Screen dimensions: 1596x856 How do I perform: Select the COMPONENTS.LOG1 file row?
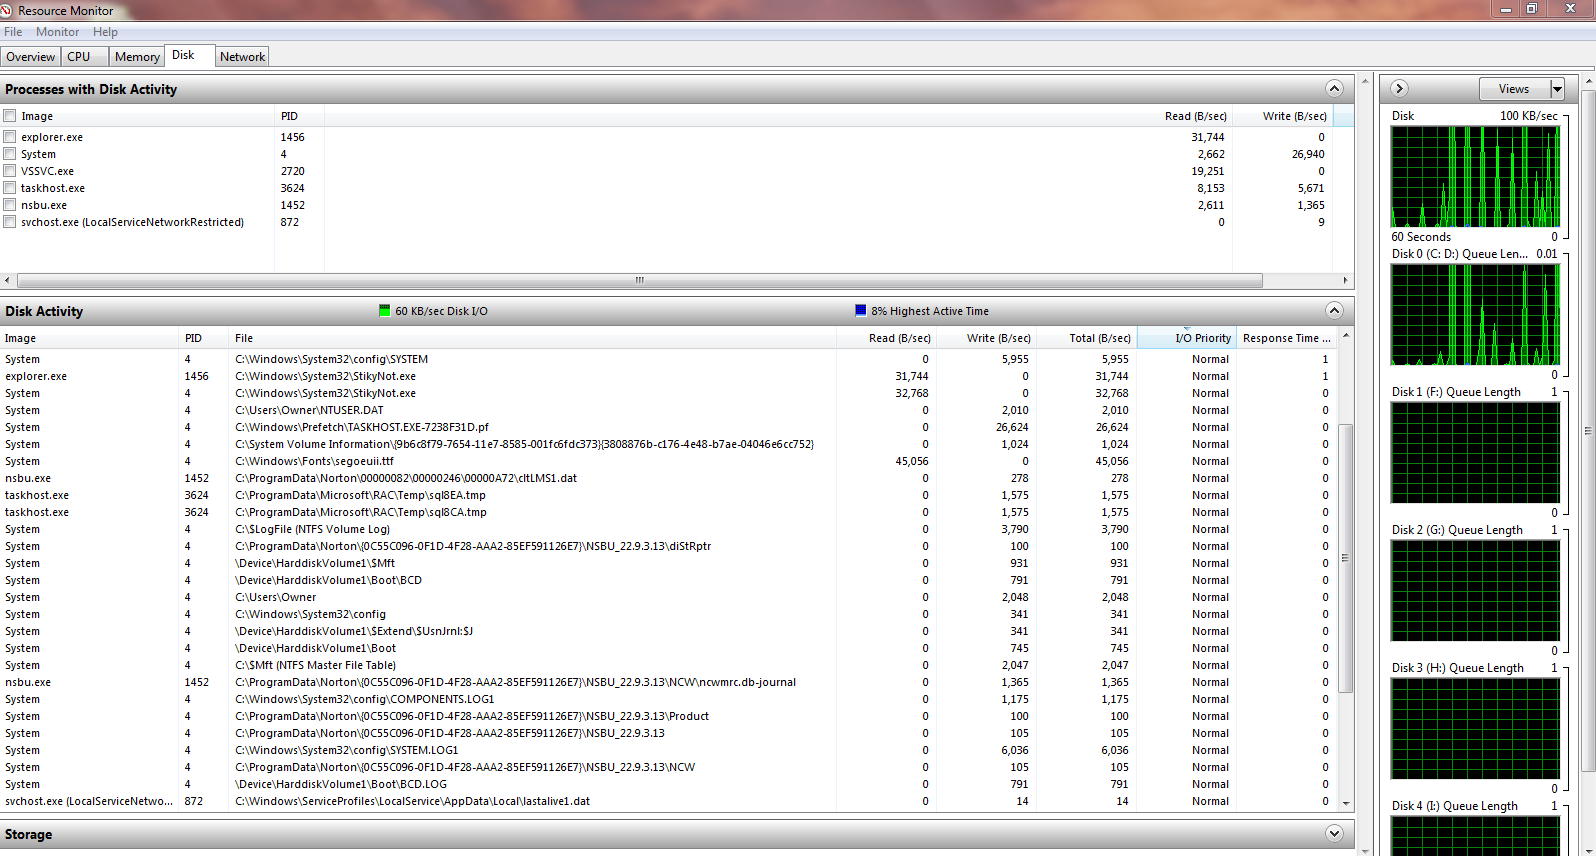(x=668, y=699)
